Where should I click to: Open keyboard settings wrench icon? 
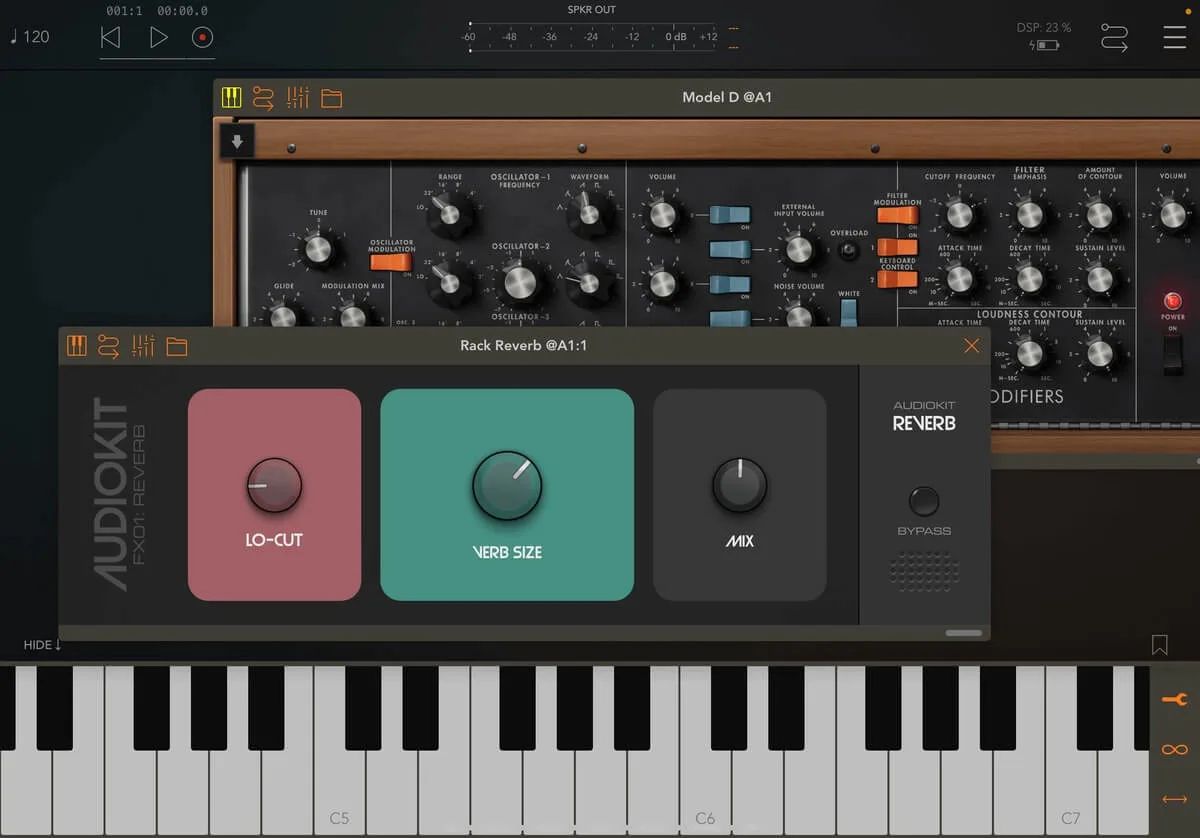pos(1175,699)
